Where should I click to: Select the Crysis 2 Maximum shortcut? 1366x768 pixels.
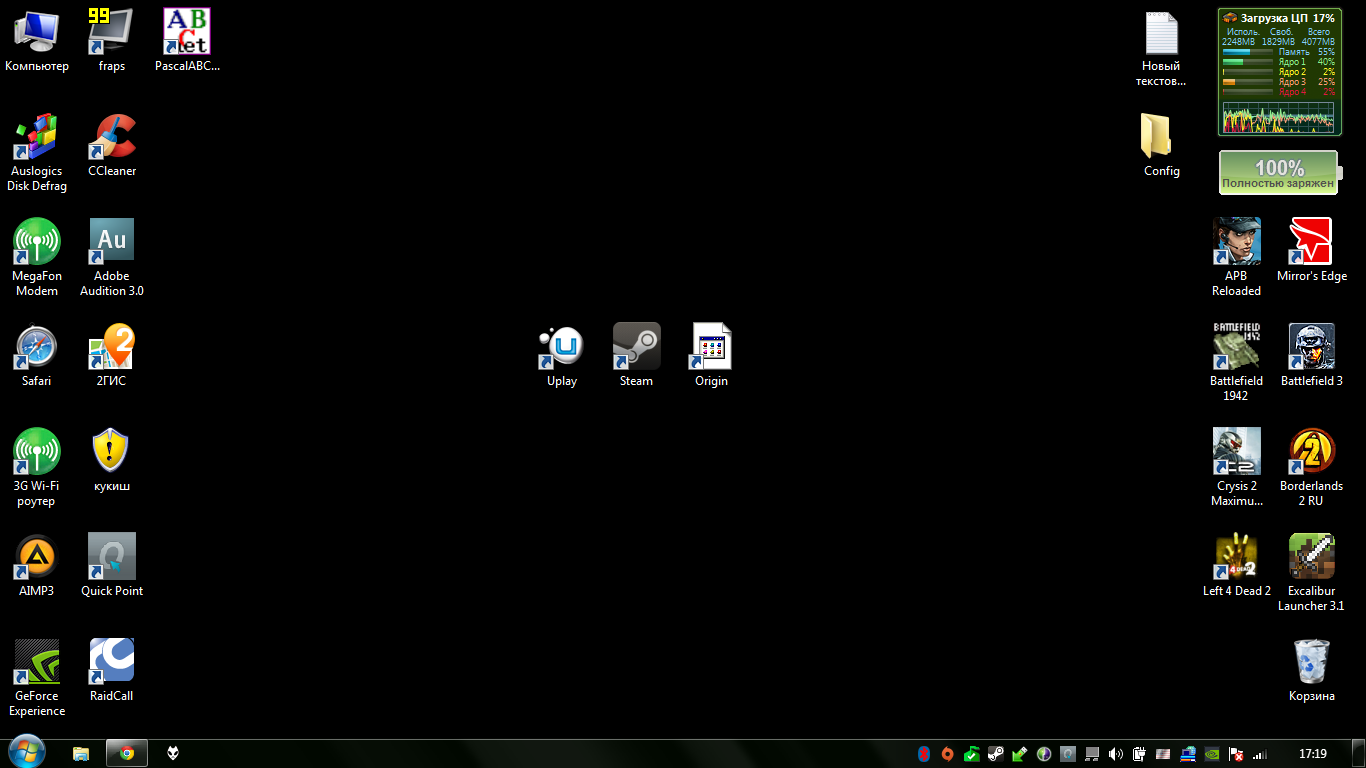point(1237,467)
